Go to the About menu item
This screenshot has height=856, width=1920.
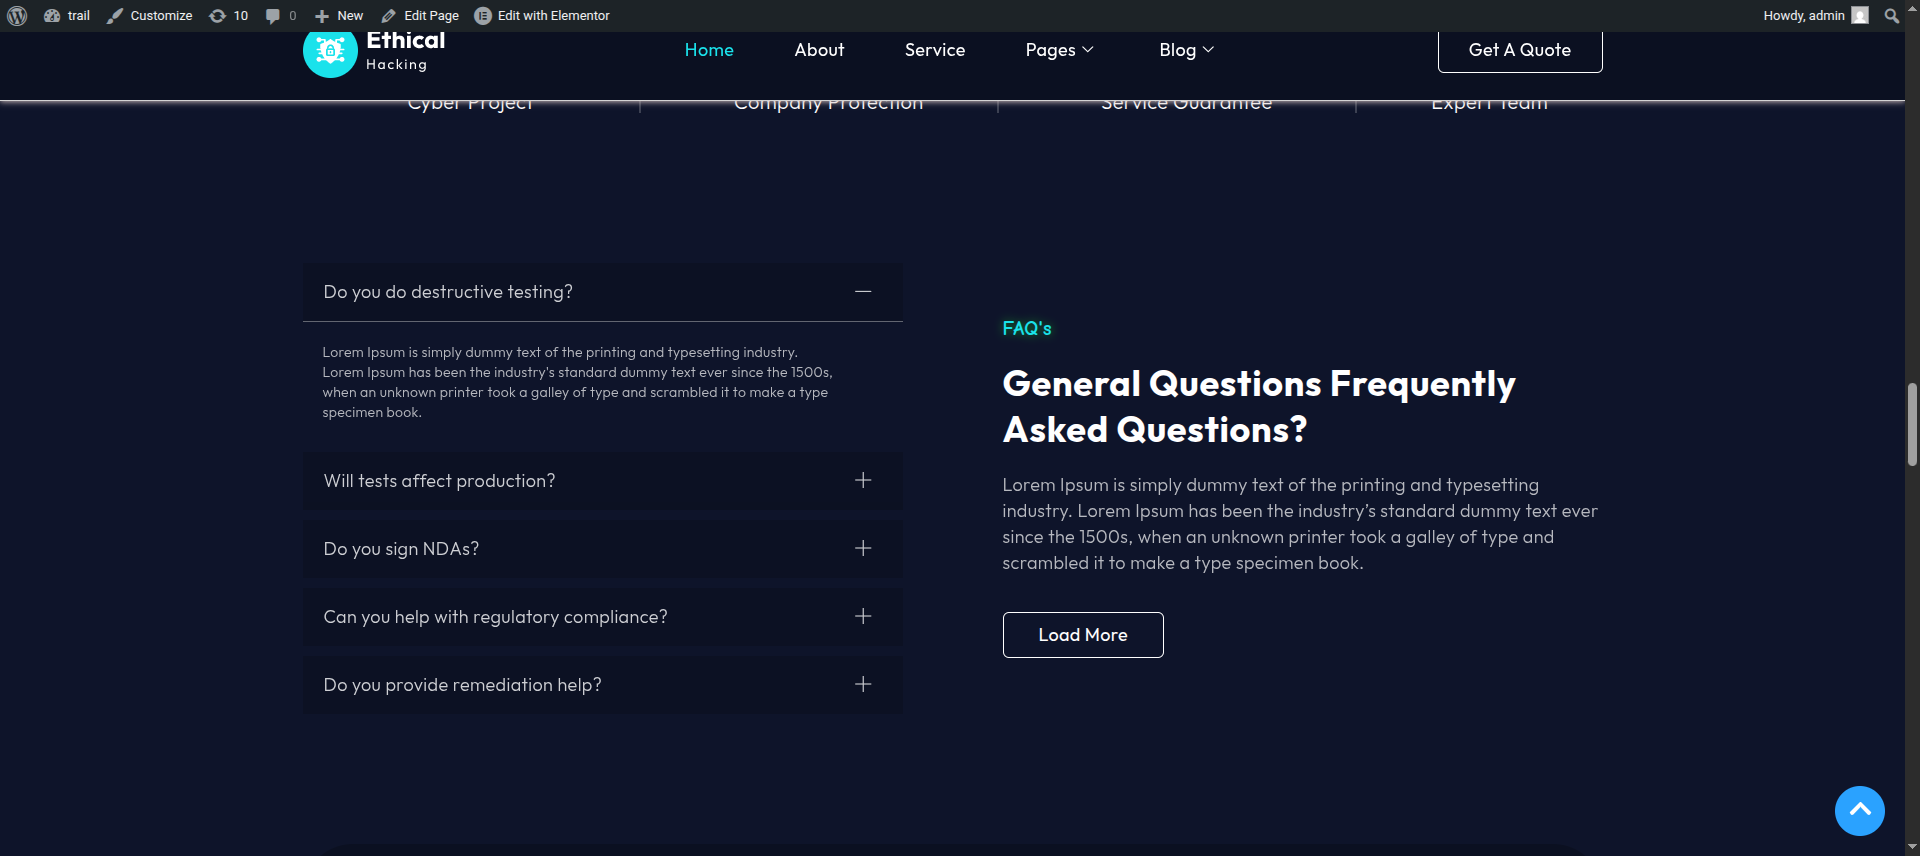tap(819, 50)
